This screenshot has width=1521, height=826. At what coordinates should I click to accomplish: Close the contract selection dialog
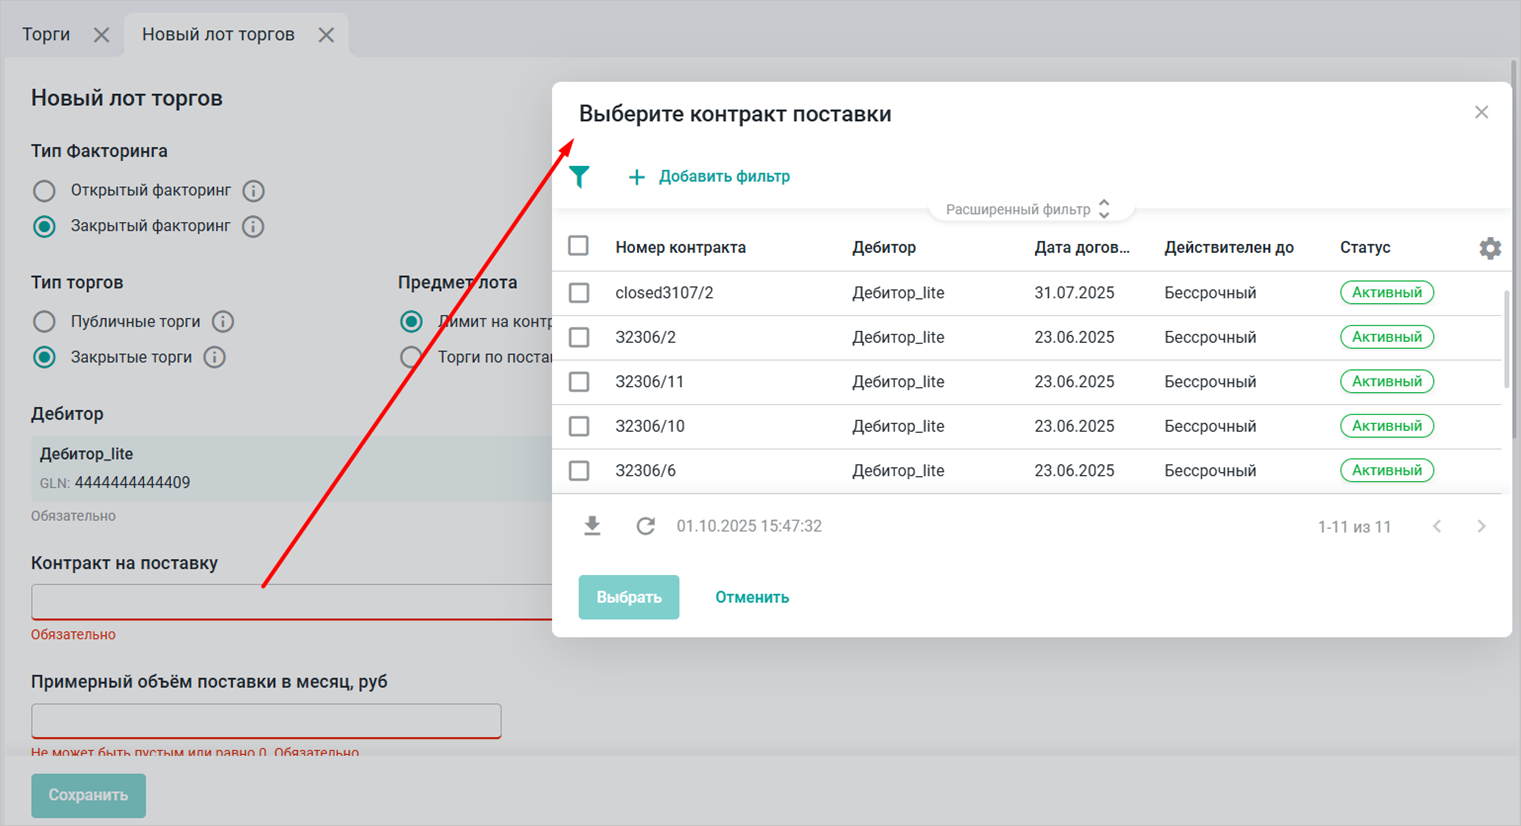tap(1481, 113)
